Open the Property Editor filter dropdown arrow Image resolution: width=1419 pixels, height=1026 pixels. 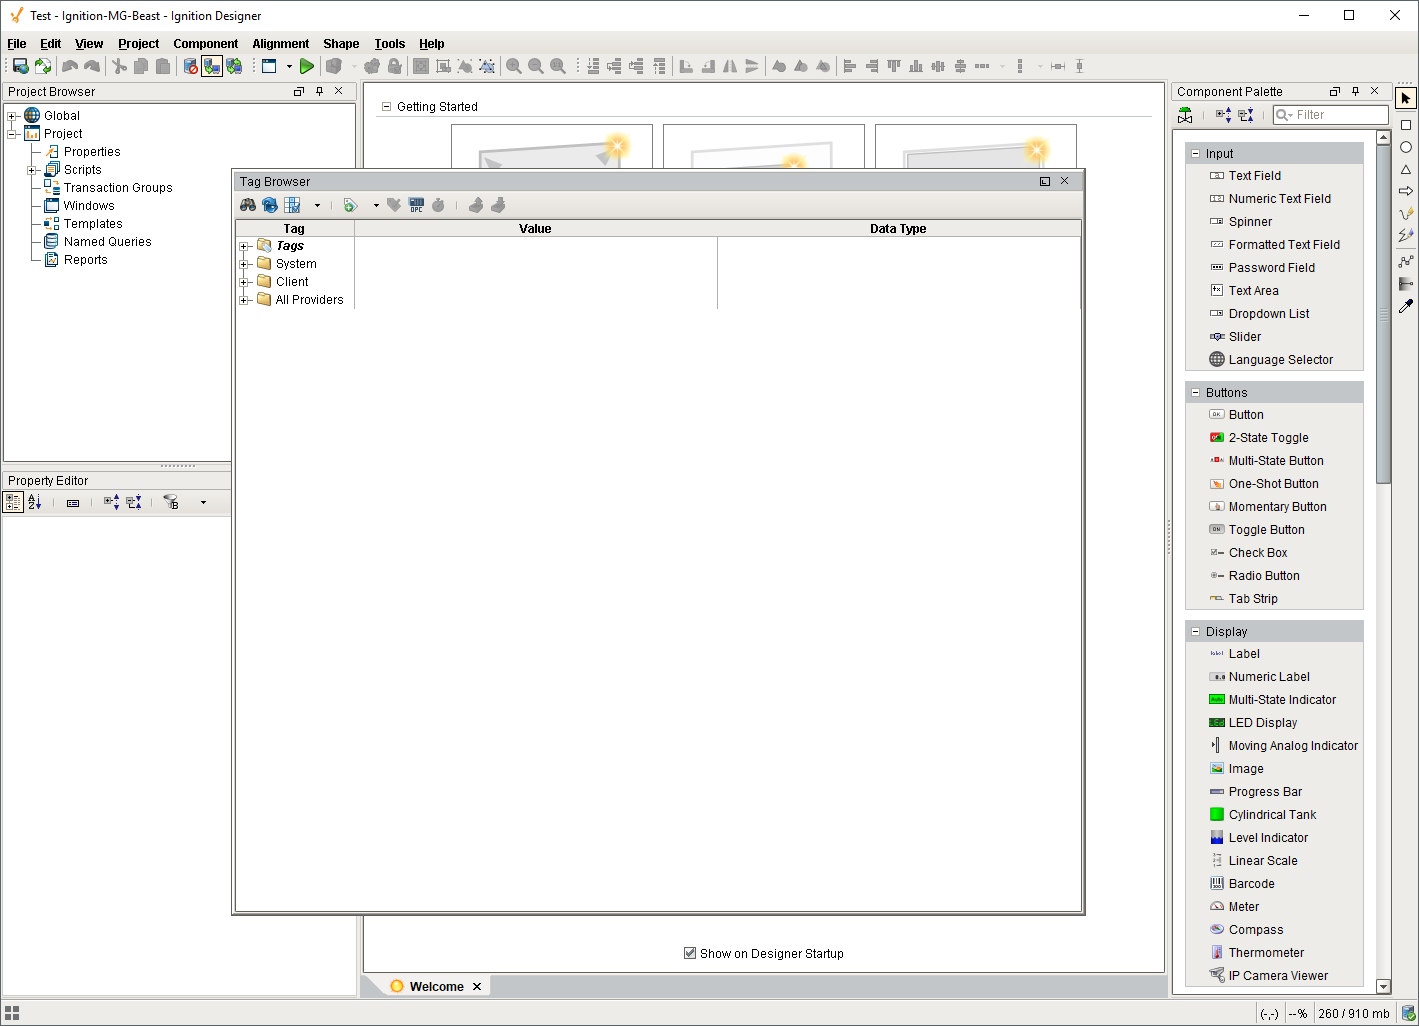203,502
